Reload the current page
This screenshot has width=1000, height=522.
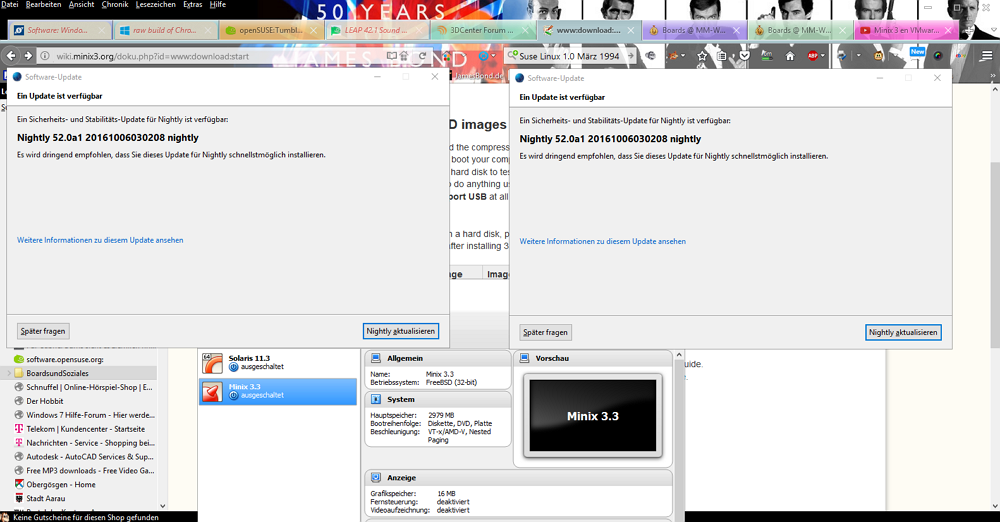tap(422, 56)
